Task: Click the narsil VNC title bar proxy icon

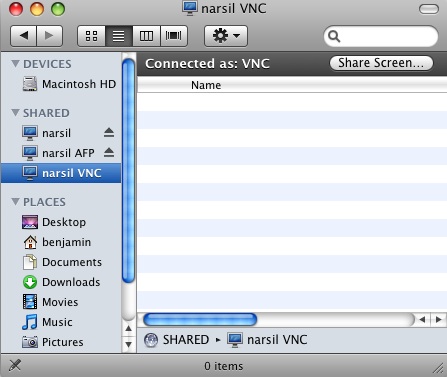Action: pyautogui.click(x=190, y=8)
